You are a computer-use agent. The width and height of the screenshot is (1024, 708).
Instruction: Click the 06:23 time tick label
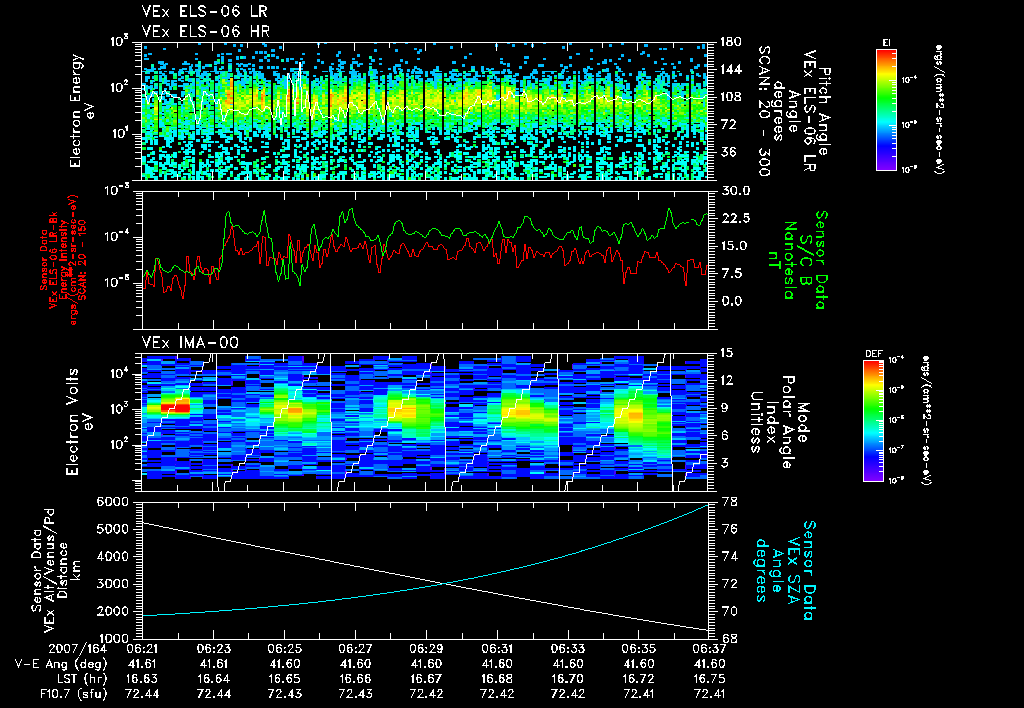214,649
